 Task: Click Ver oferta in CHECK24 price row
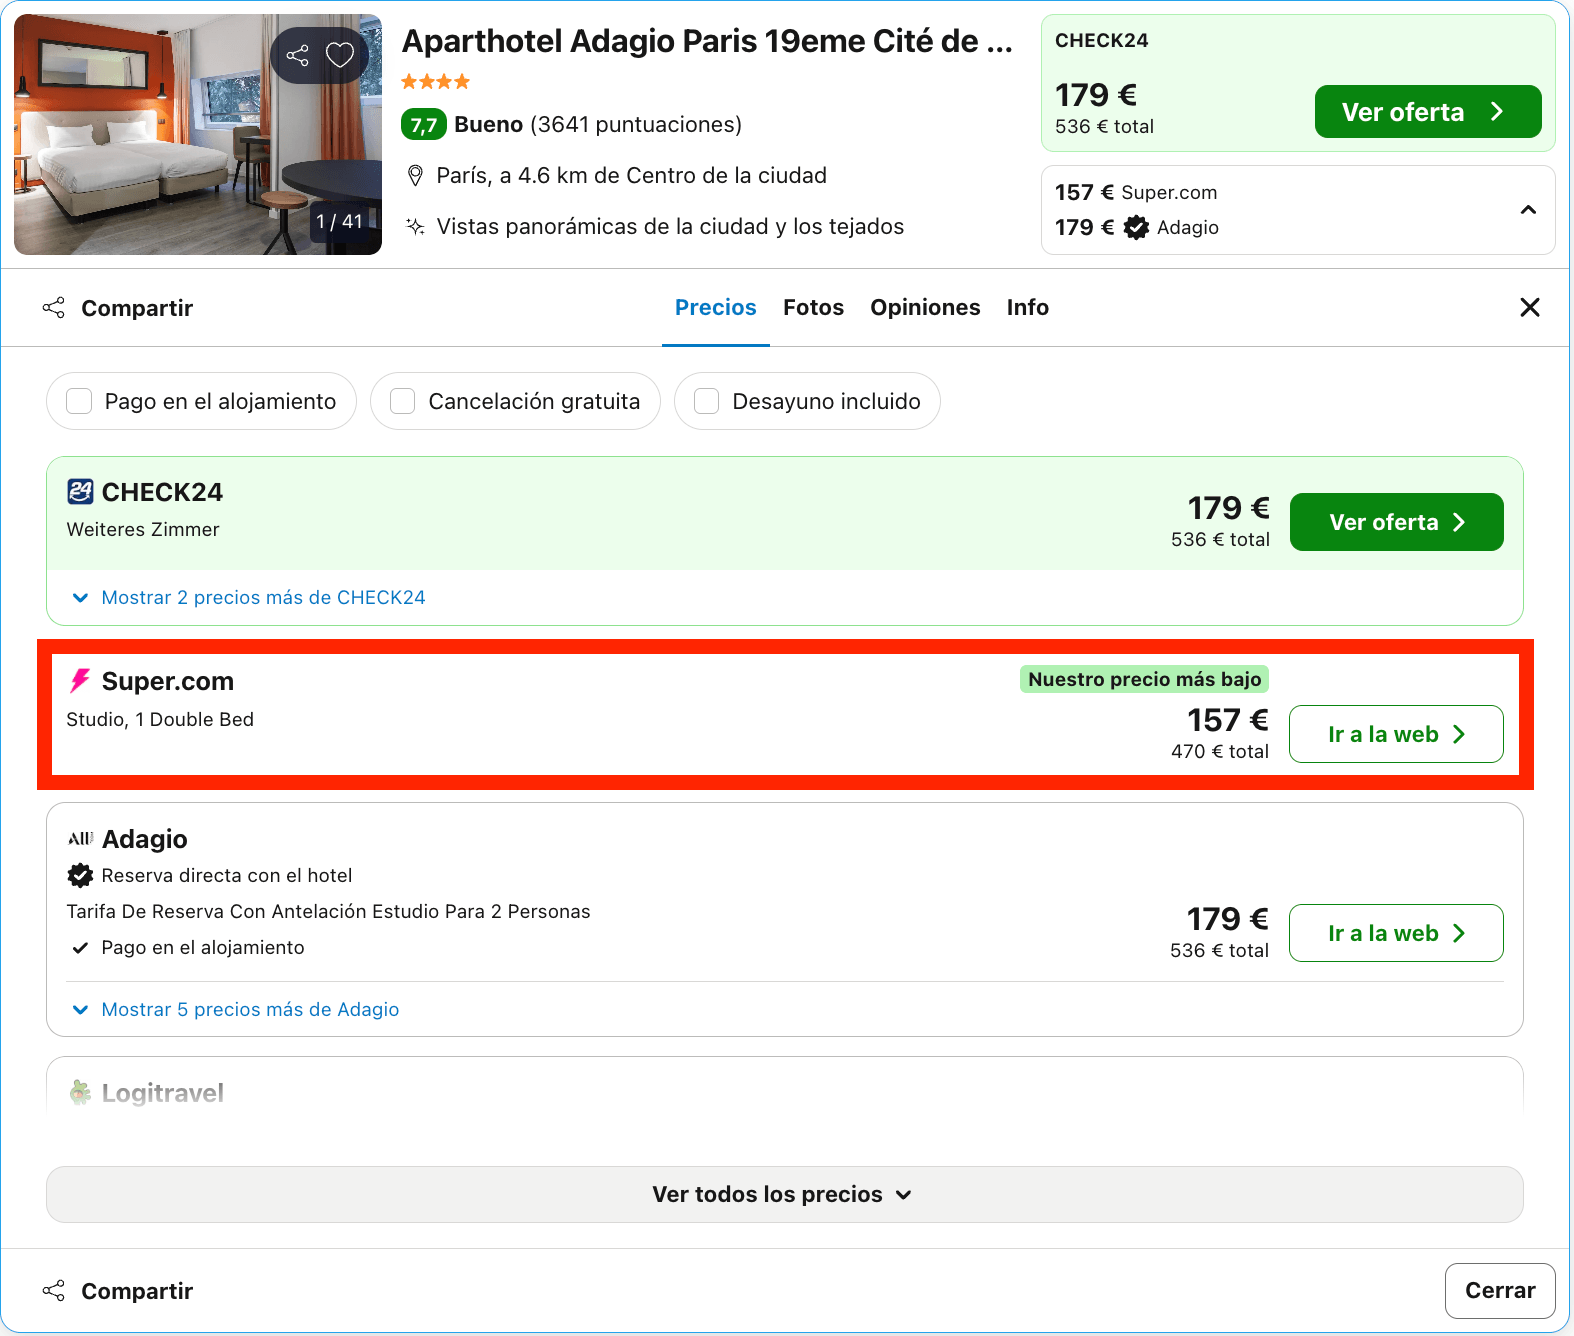(x=1397, y=522)
